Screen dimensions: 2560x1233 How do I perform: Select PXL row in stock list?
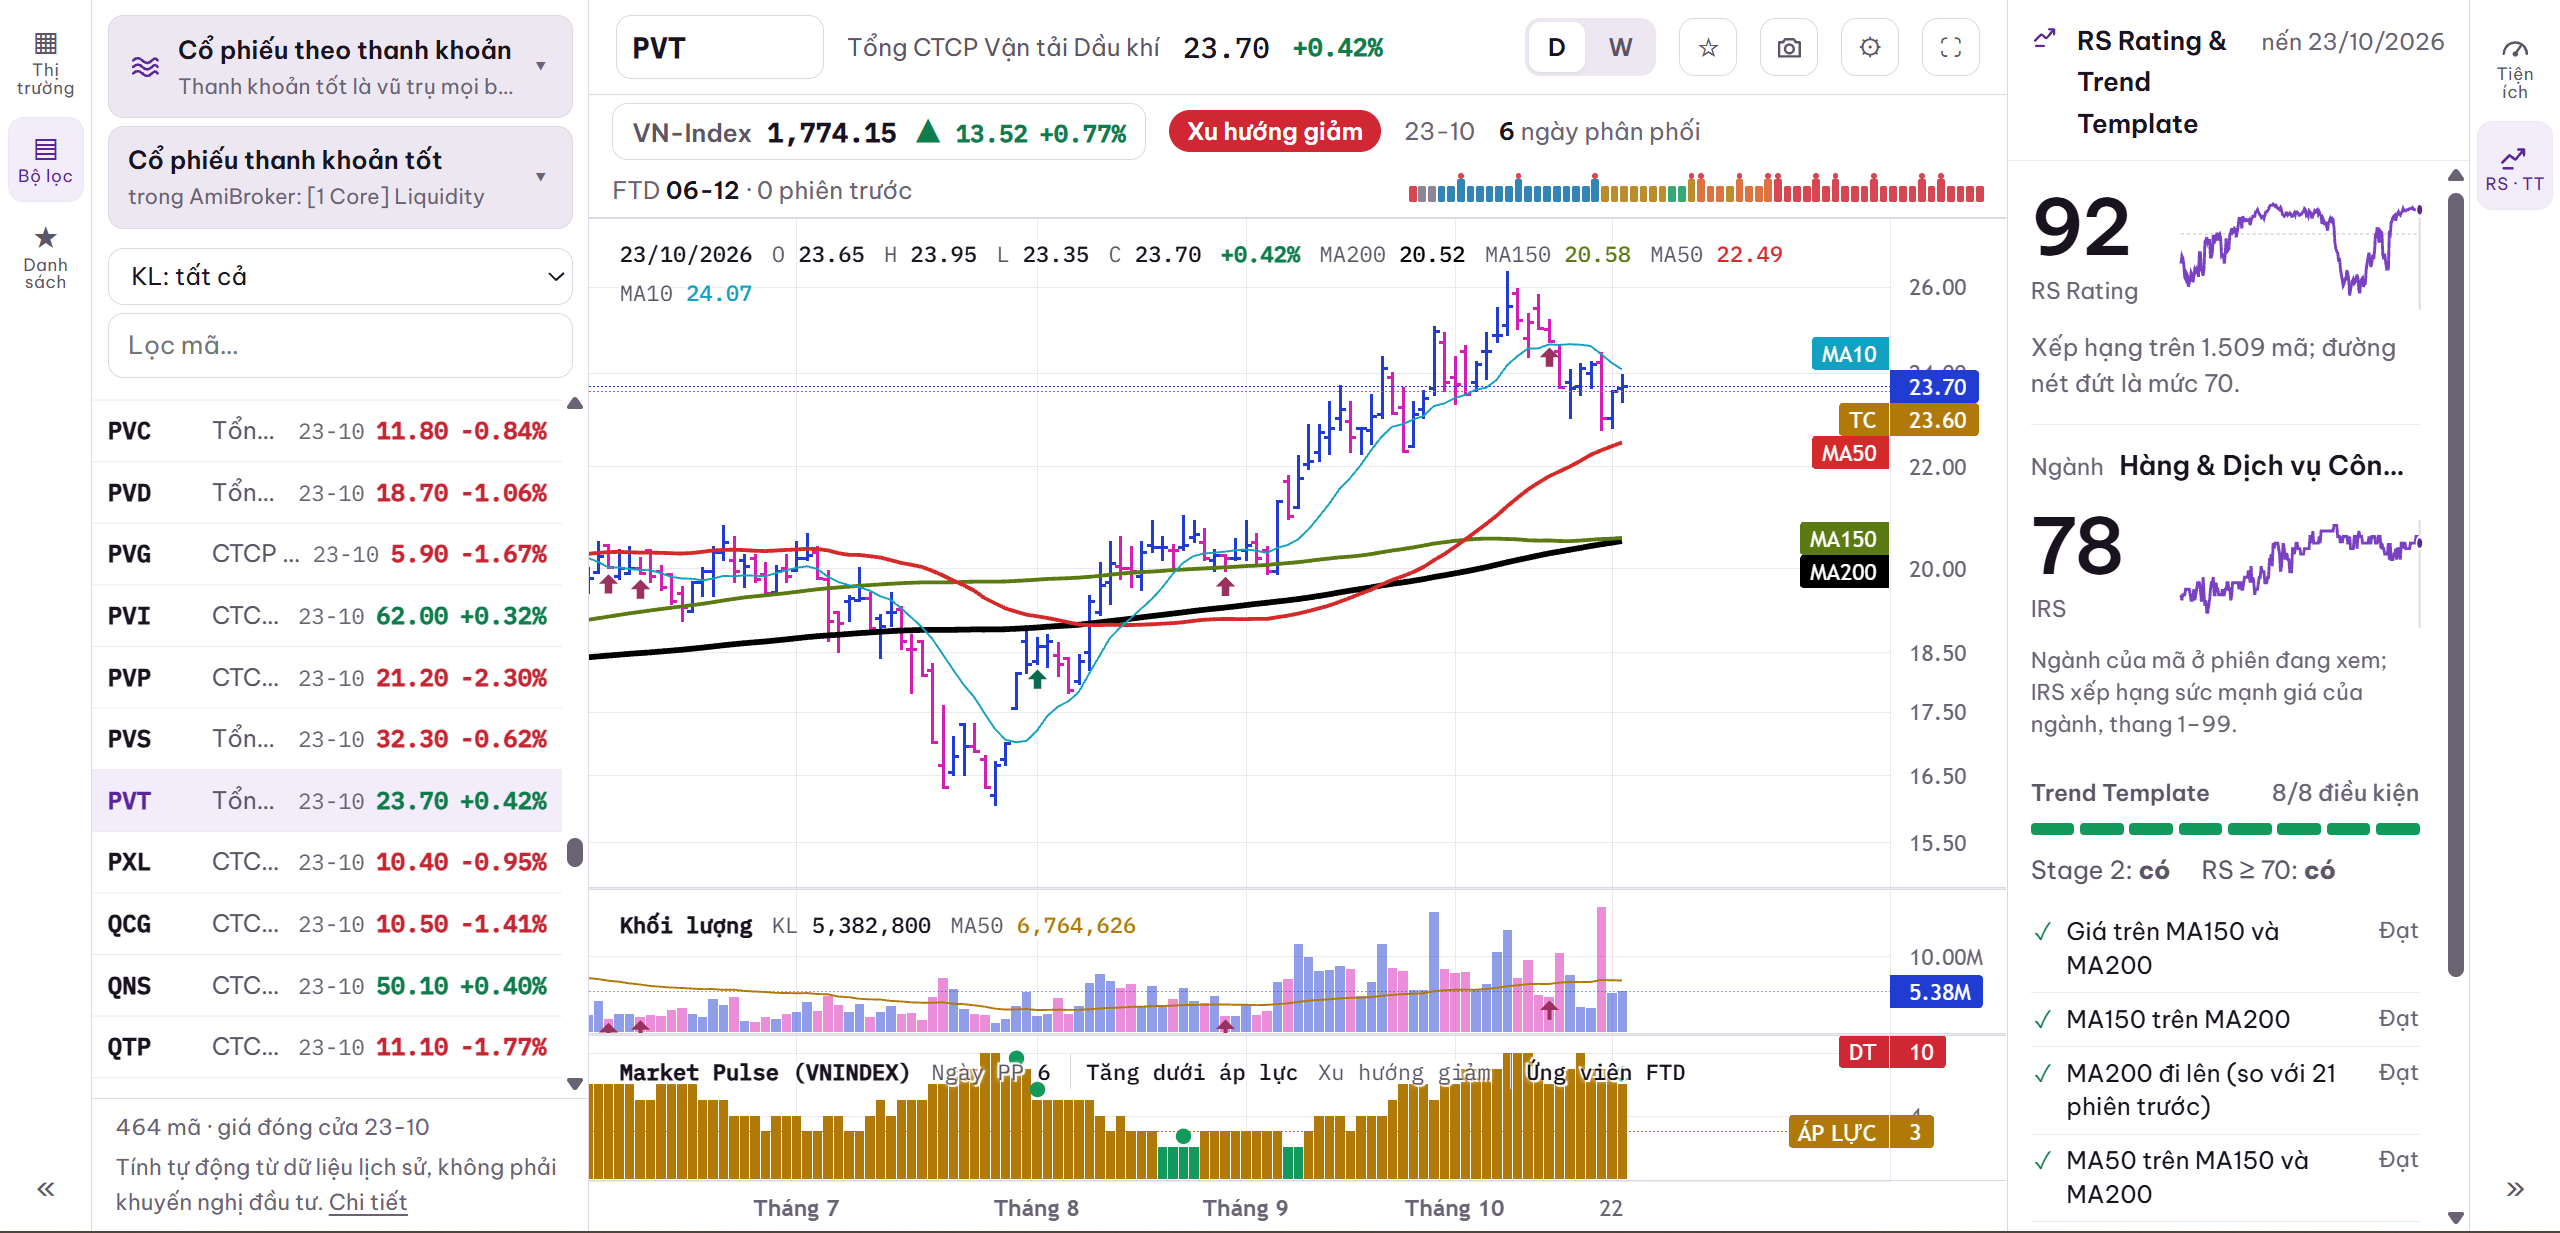327,862
